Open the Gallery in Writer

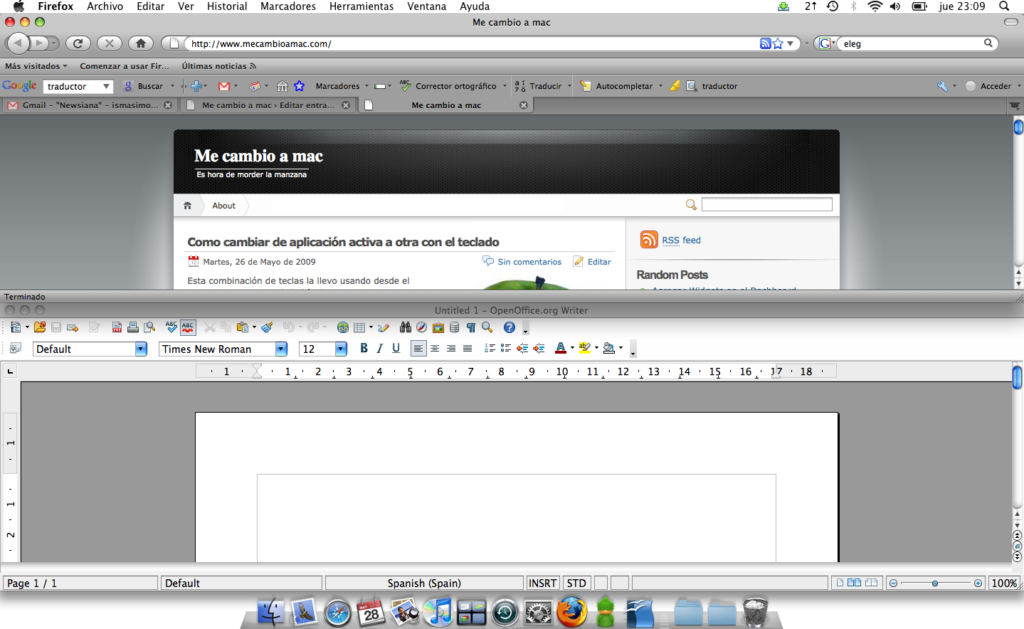(438, 327)
